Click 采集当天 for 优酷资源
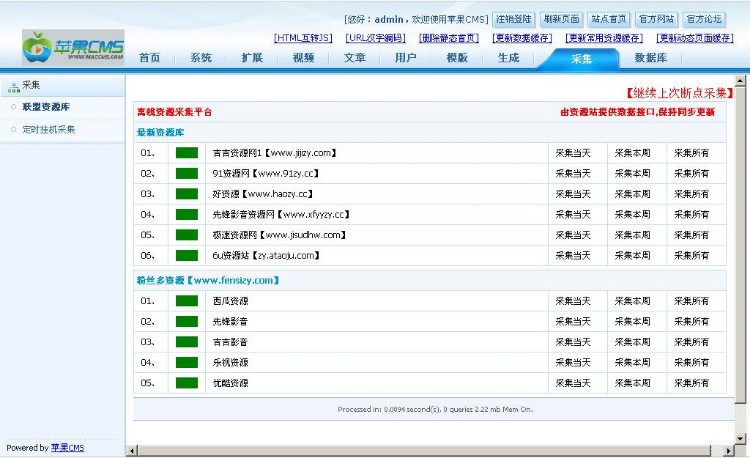Viewport: 750px width, 458px height. click(573, 383)
